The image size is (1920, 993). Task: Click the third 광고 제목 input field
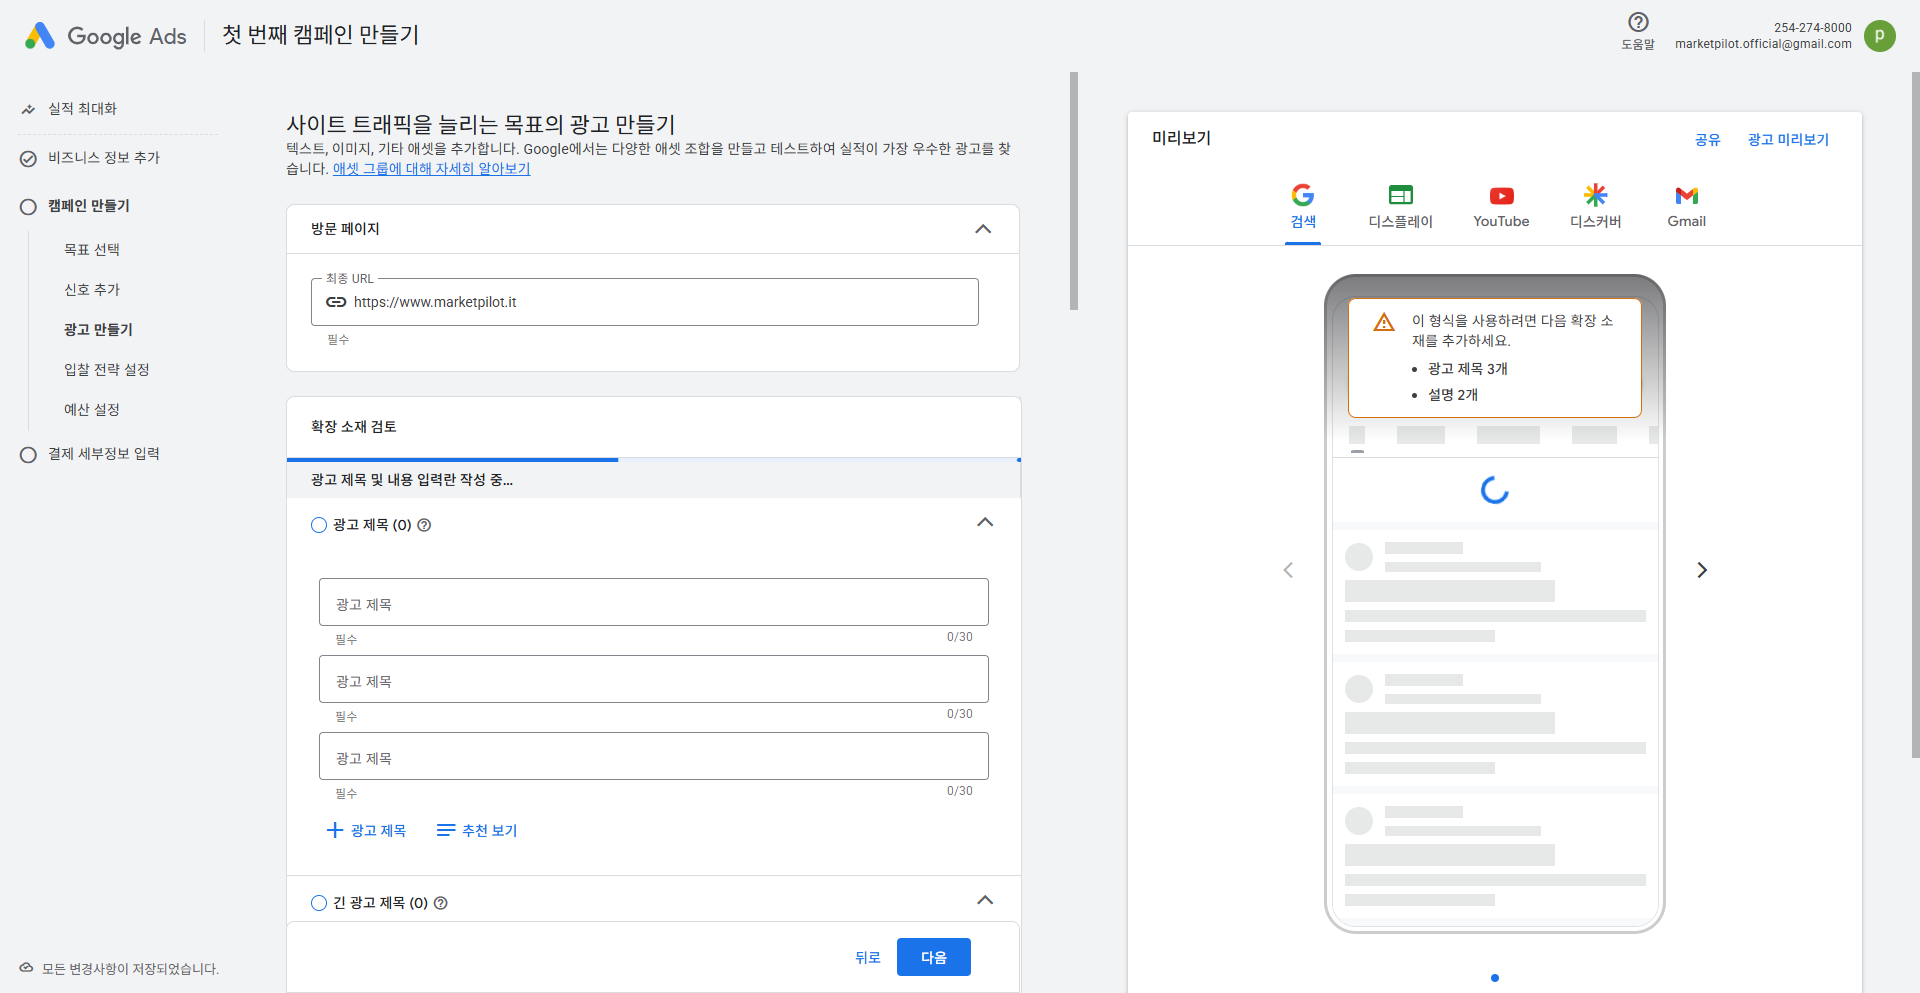click(x=654, y=756)
